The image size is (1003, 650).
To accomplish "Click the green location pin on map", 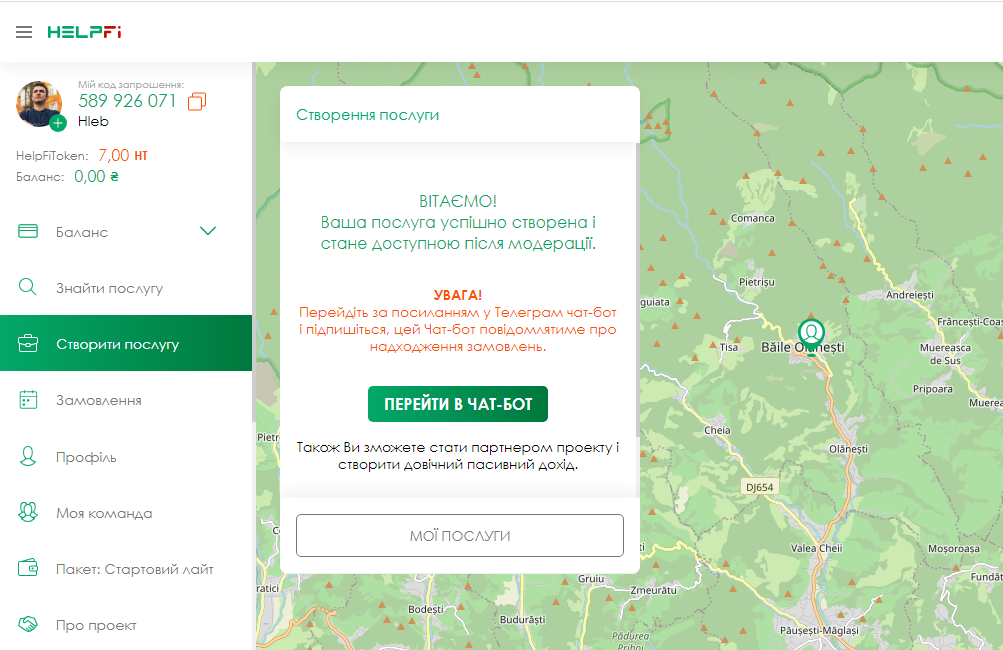I will pos(811,335).
